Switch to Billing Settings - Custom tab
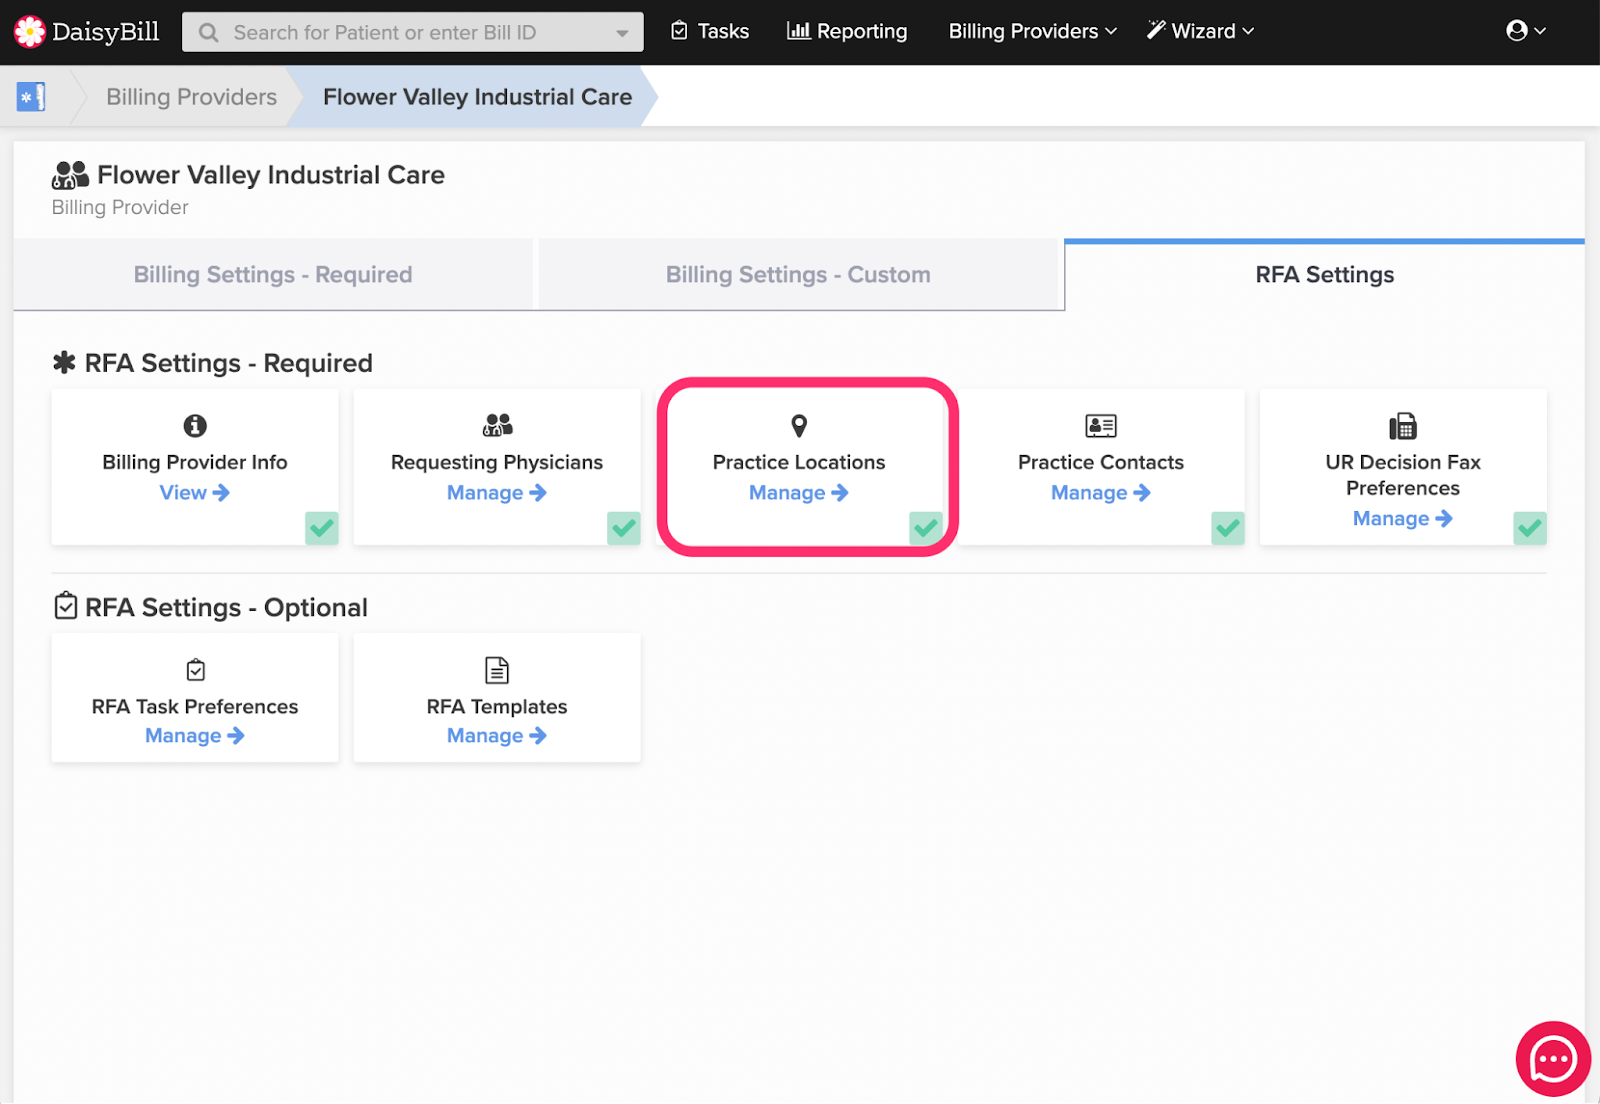This screenshot has height=1104, width=1600. pyautogui.click(x=798, y=275)
